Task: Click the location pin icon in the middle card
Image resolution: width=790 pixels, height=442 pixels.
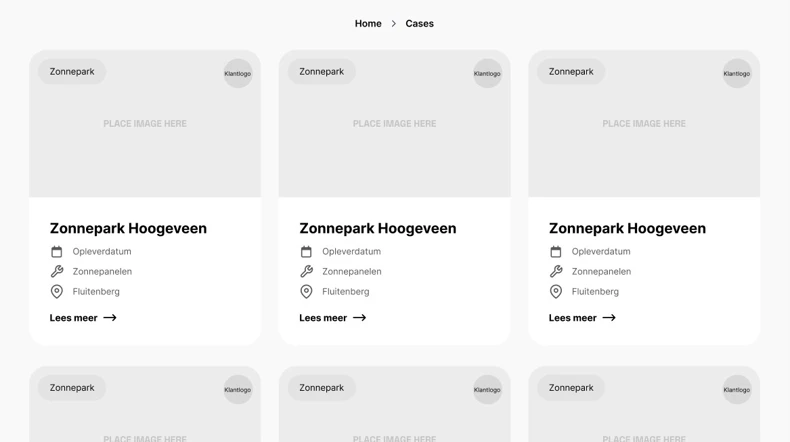Action: (x=306, y=292)
